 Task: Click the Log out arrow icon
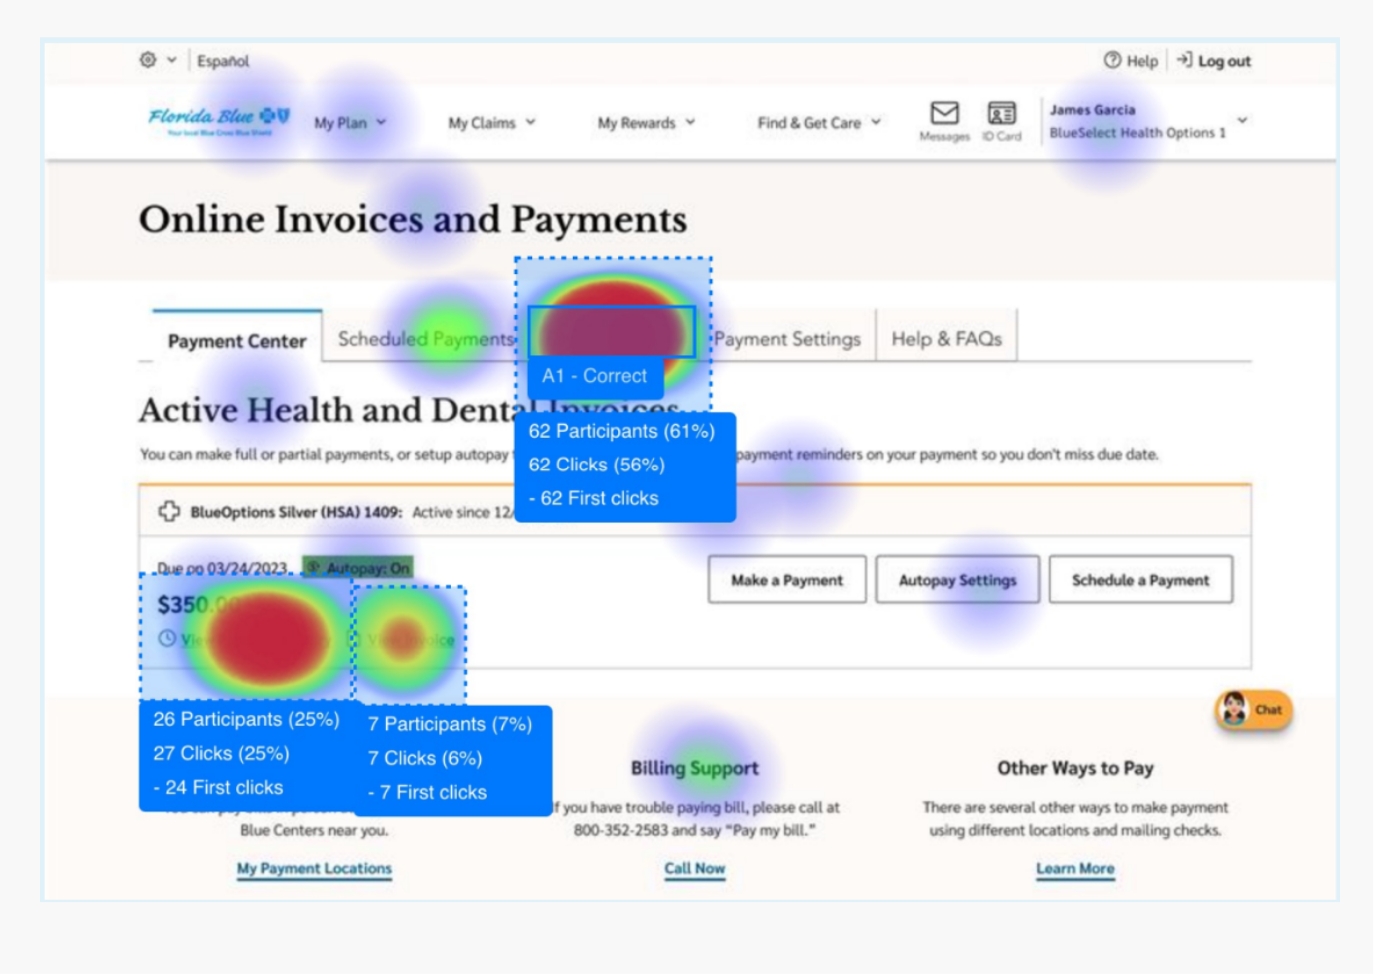point(1184,60)
